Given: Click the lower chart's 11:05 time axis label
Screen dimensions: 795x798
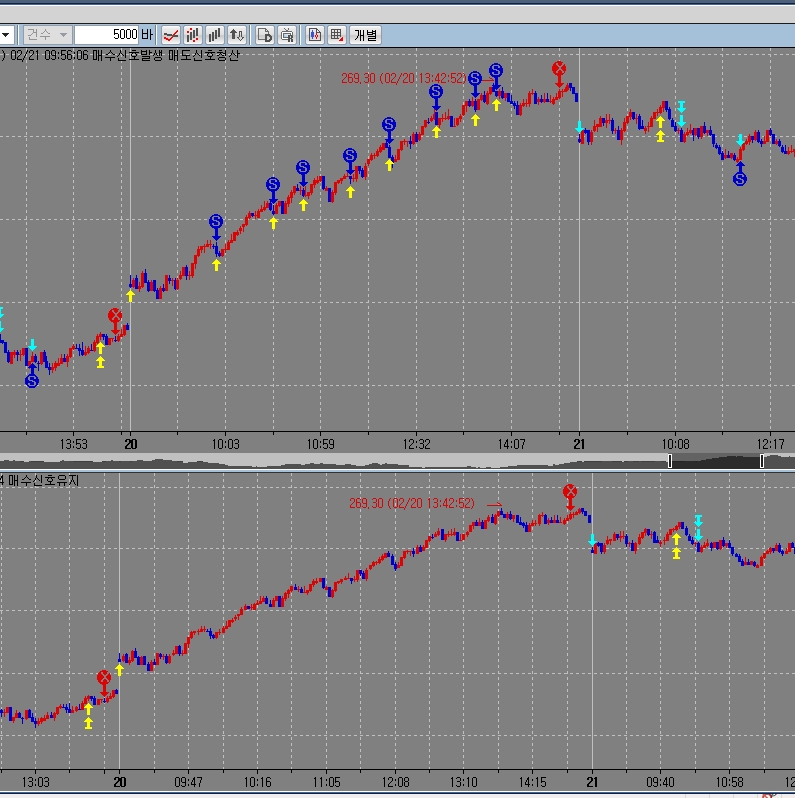Looking at the screenshot, I should coord(326,782).
